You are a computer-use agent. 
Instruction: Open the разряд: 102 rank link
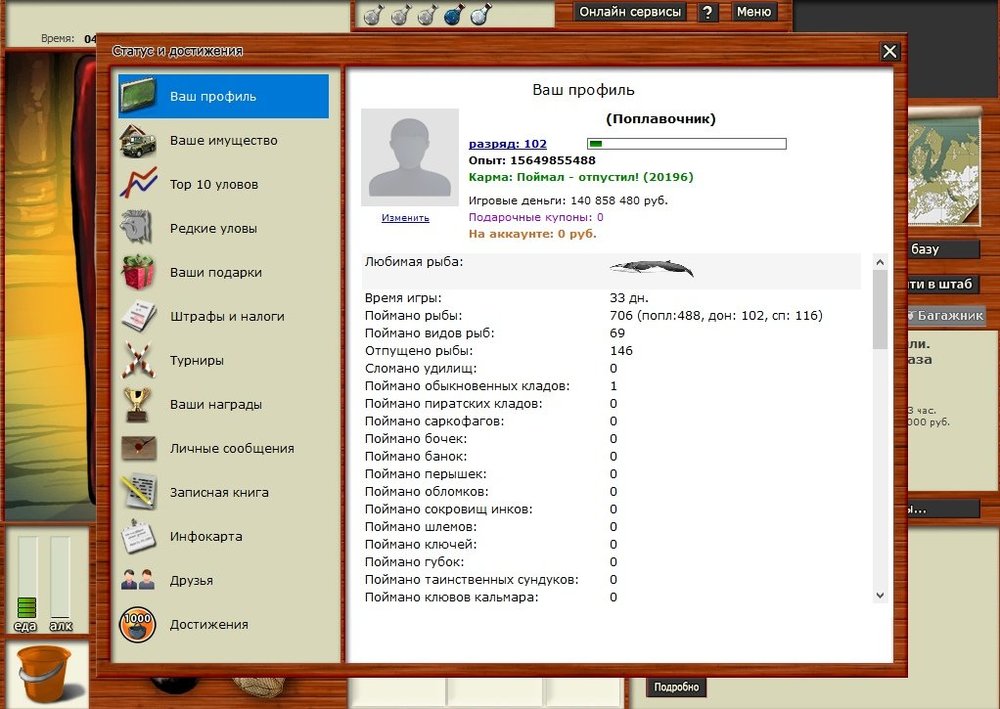click(x=507, y=144)
